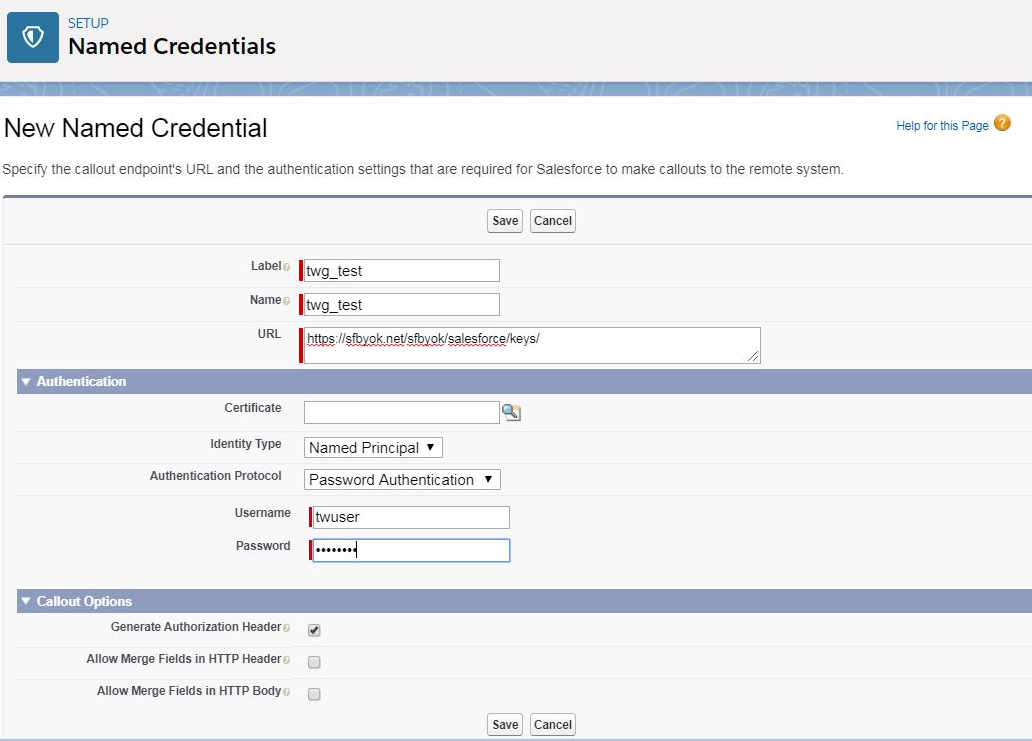Image resolution: width=1032 pixels, height=741 pixels.
Task: Open the Identity Type dropdown
Action: coord(373,448)
